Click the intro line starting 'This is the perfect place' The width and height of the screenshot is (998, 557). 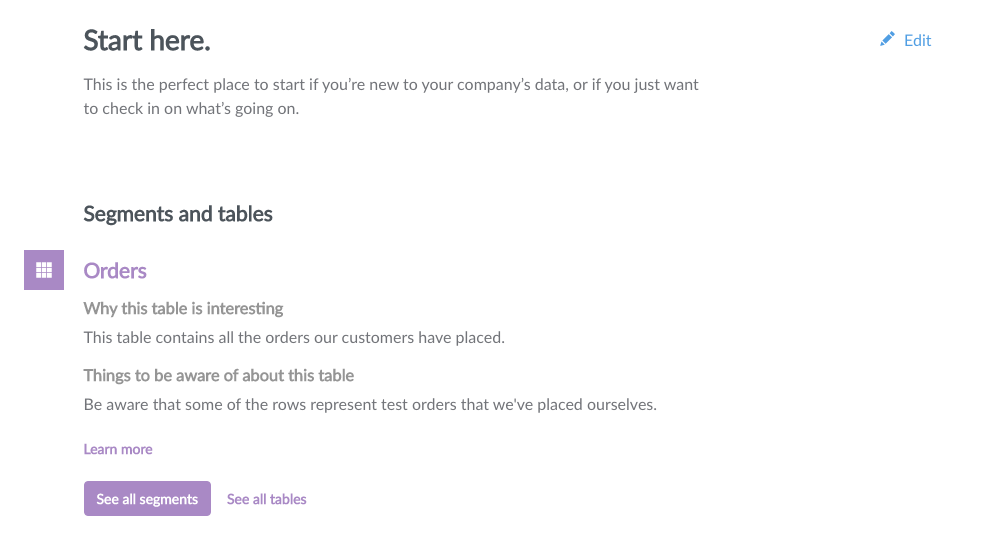391,85
